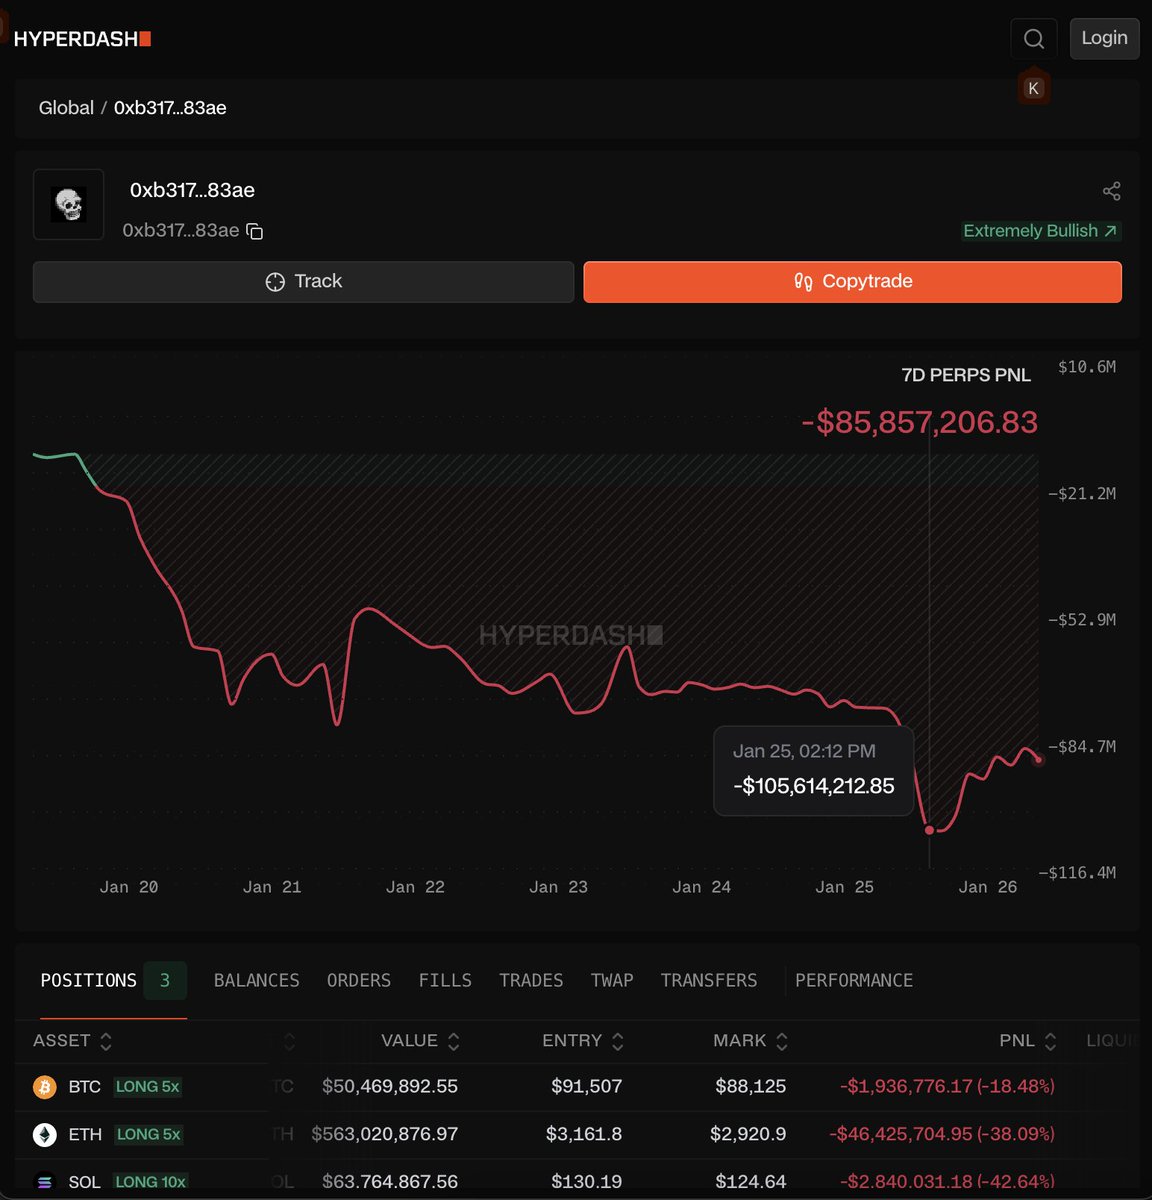The width and height of the screenshot is (1152, 1200).
Task: Click the ETH coin icon
Action: pyautogui.click(x=45, y=1135)
